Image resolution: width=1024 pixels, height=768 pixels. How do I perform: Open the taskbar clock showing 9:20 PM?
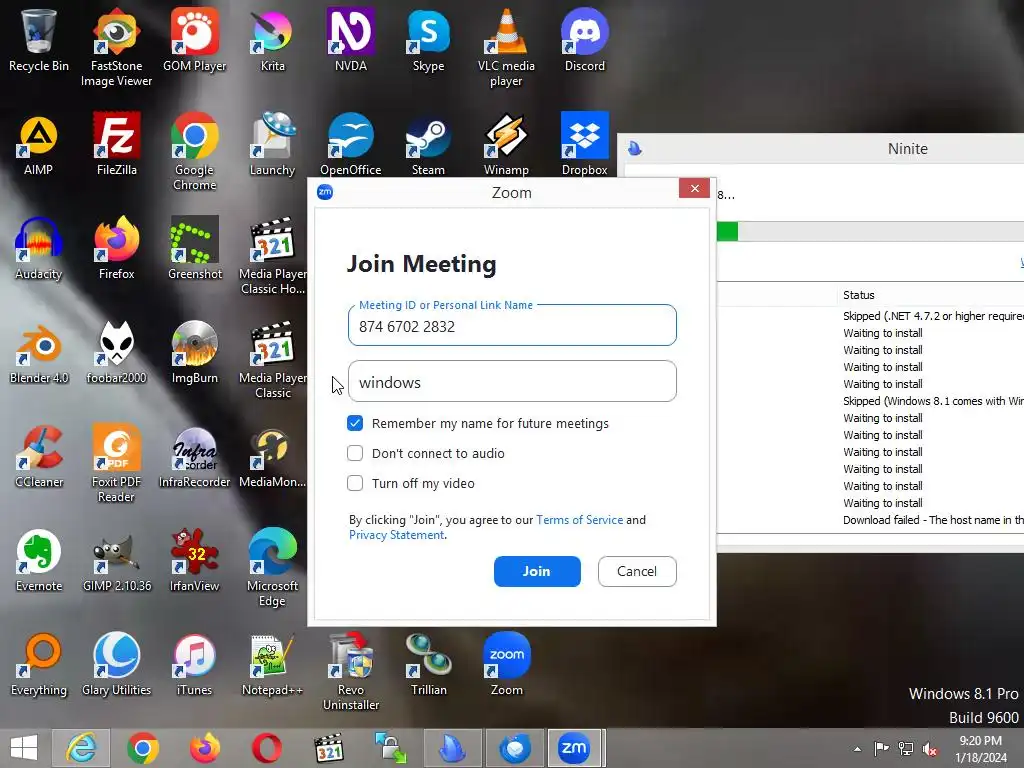[981, 749]
